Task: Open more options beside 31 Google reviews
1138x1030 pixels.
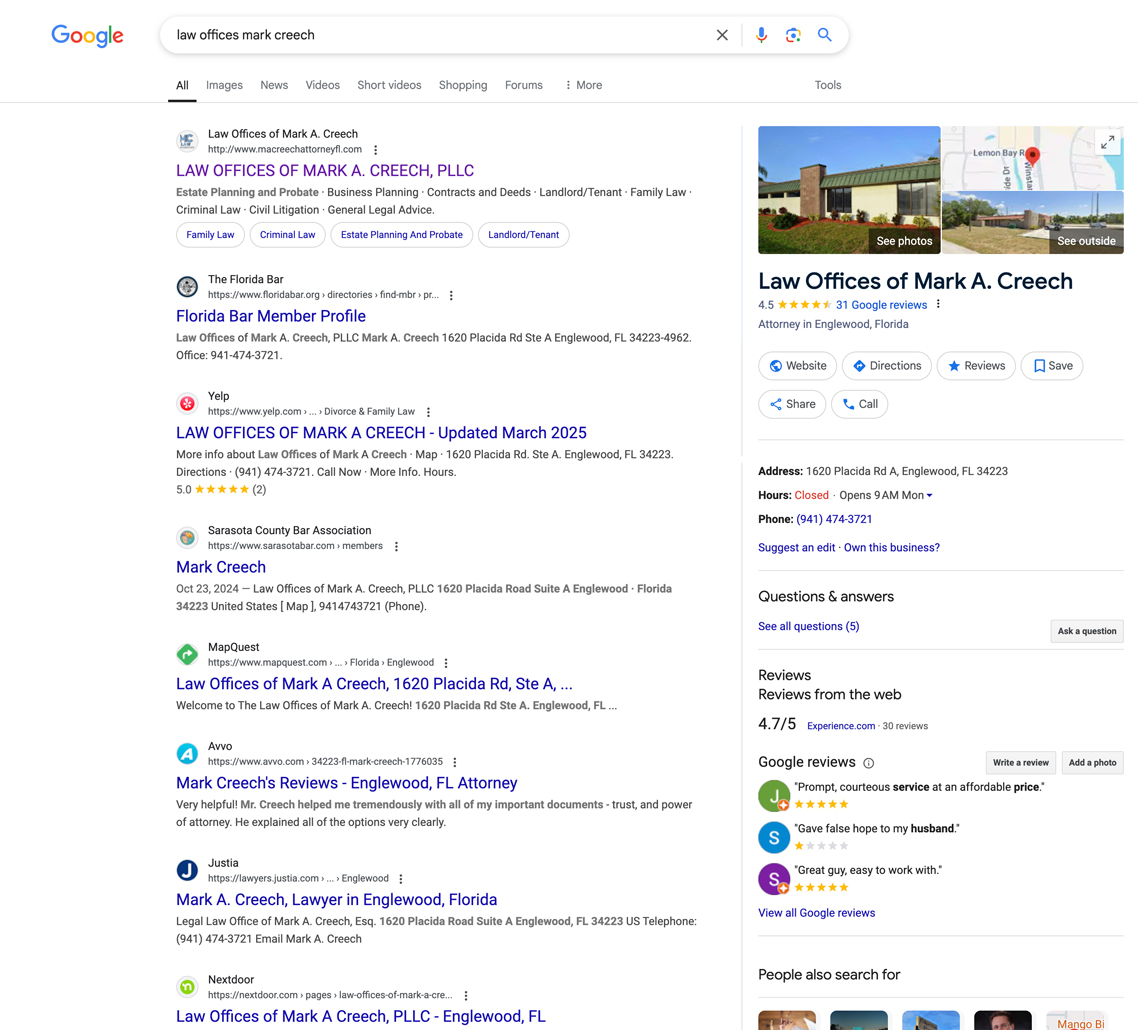Action: click(938, 304)
